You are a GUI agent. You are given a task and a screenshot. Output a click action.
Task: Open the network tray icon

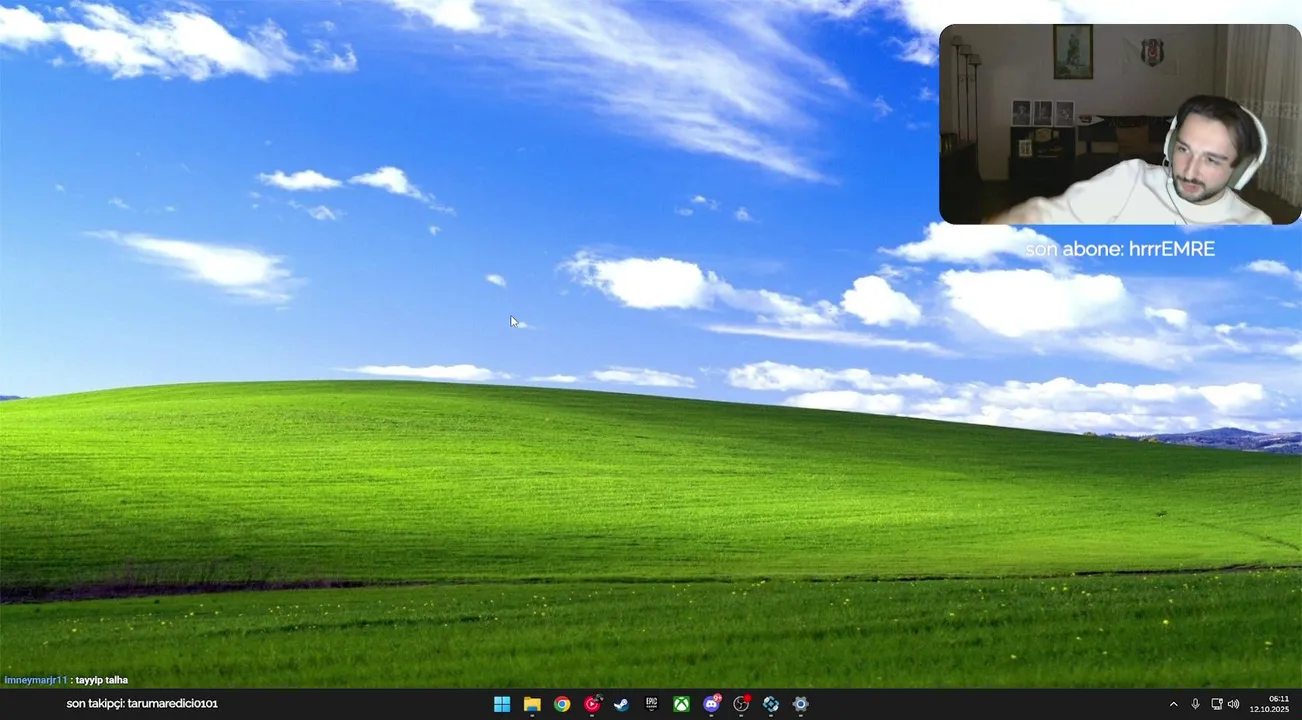(x=1216, y=704)
